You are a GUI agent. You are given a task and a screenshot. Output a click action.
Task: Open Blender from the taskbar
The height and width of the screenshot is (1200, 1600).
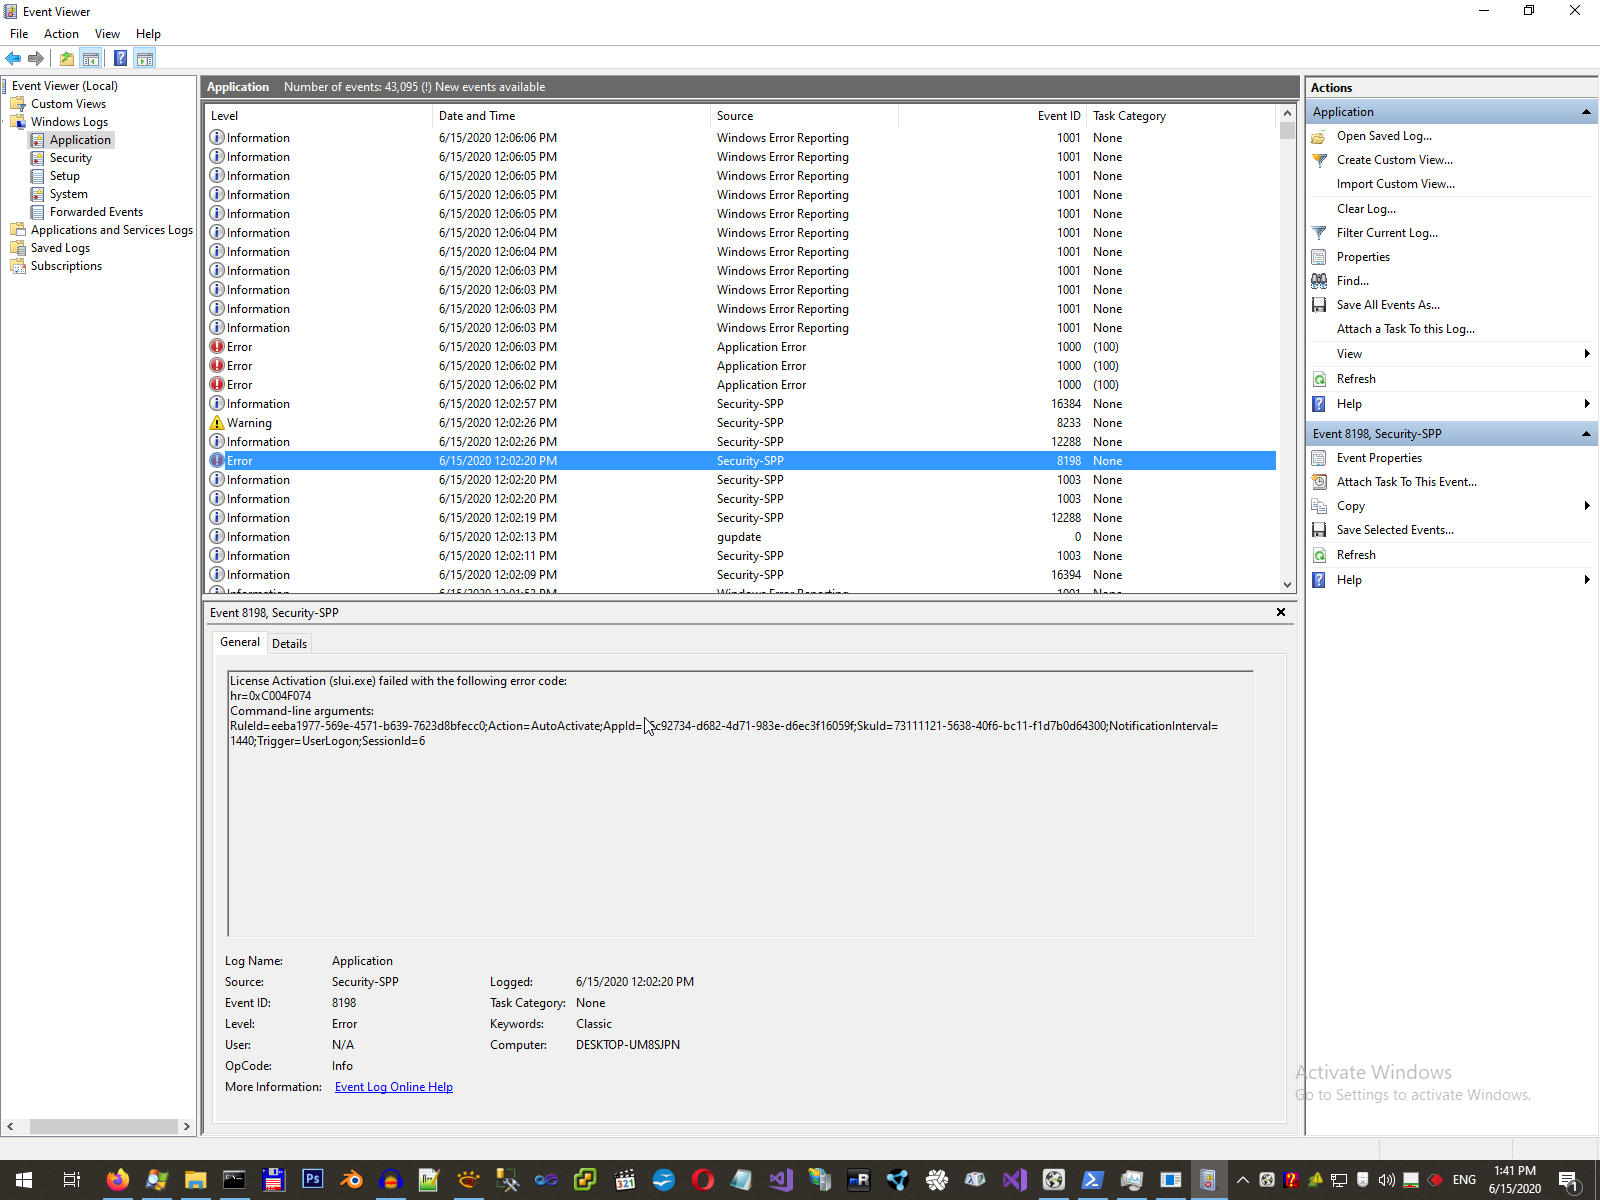coord(351,1180)
